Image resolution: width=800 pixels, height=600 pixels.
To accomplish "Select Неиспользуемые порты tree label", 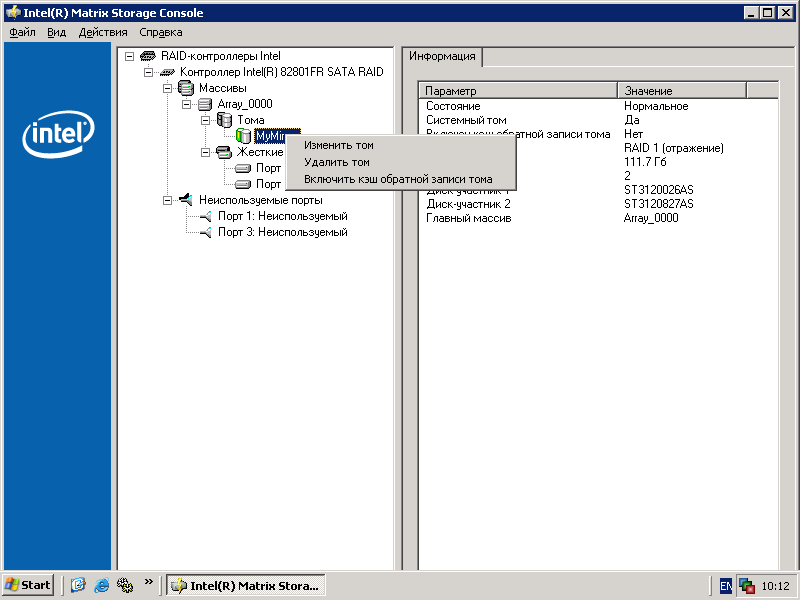I will 260,200.
